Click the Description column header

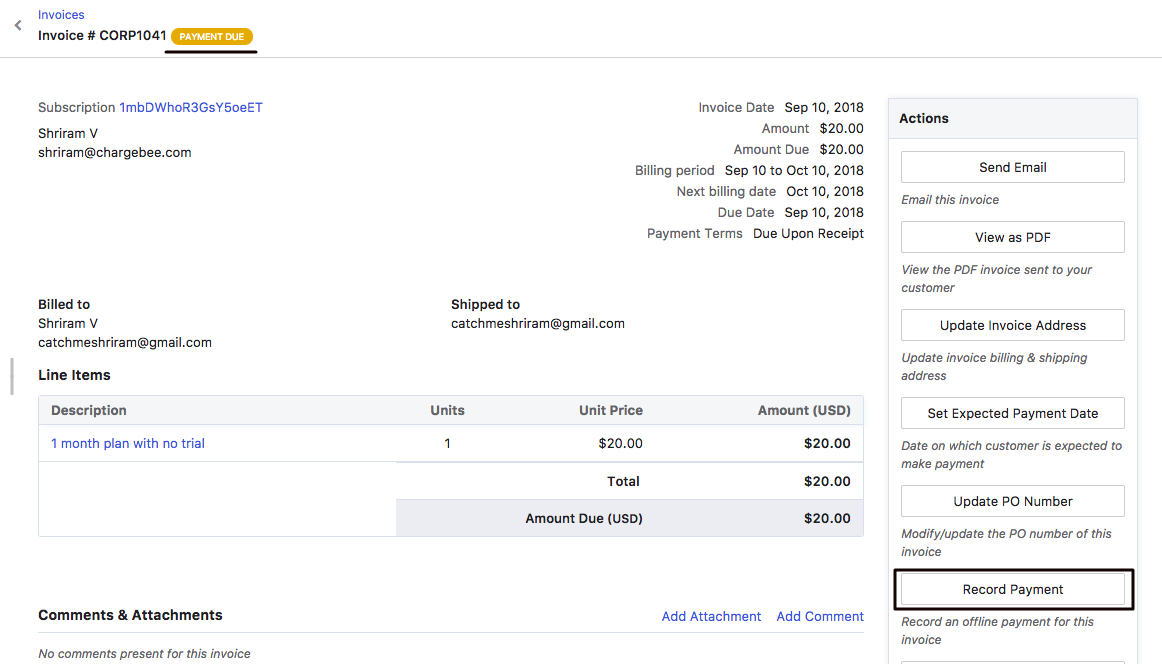click(89, 410)
